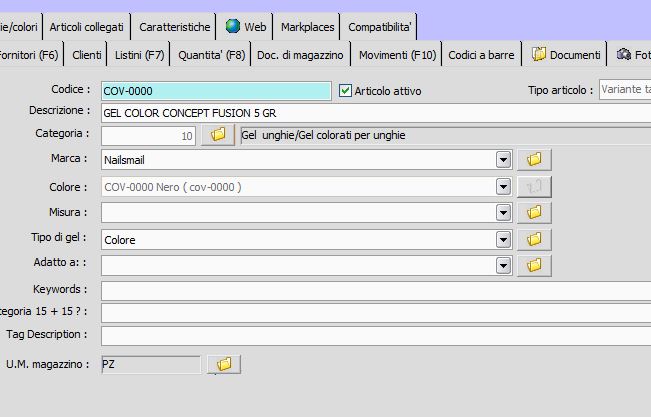Expand the Colore dropdown arrow
This screenshot has width=651, height=417.
tap(503, 186)
